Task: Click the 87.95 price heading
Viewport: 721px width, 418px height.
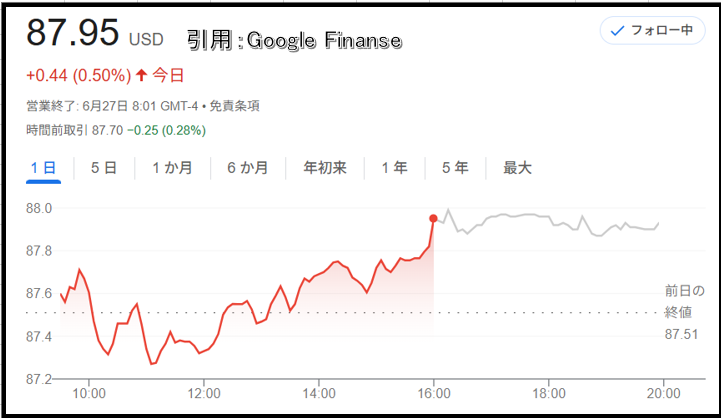Action: [x=73, y=33]
